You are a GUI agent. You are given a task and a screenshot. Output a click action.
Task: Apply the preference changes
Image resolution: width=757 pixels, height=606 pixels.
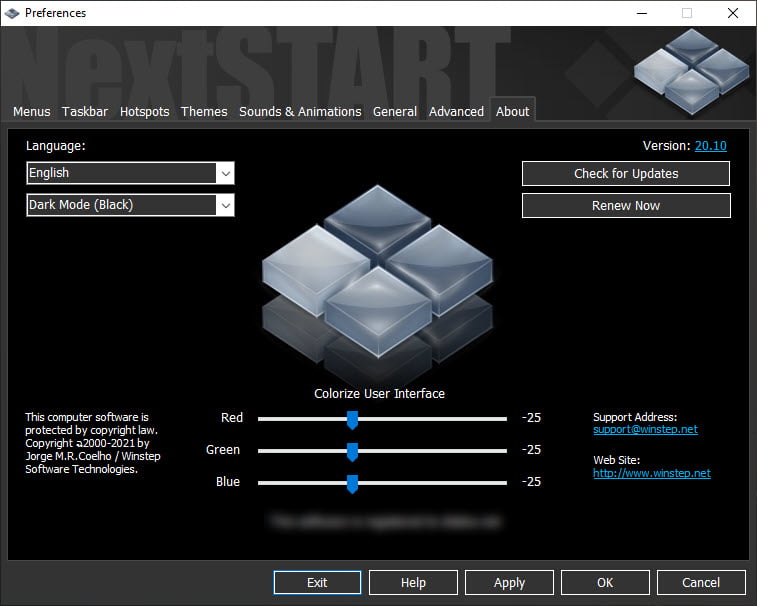(x=509, y=582)
